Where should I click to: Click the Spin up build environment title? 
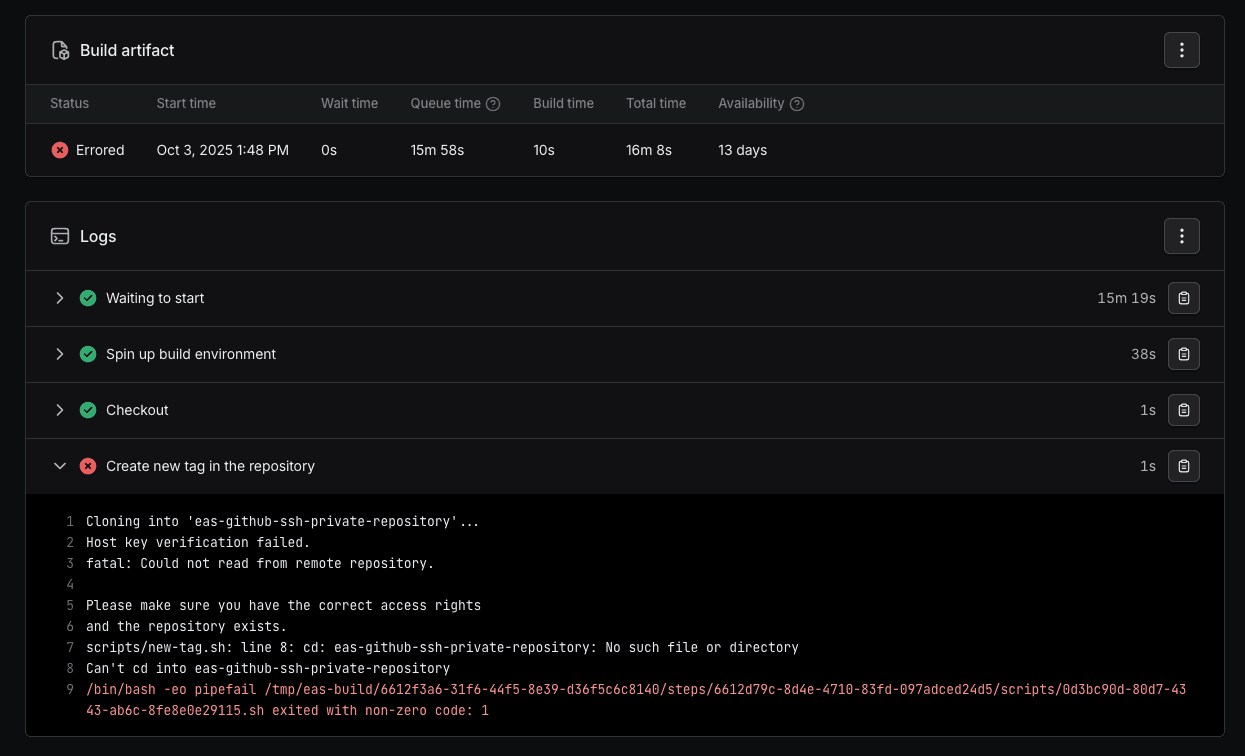pyautogui.click(x=191, y=354)
